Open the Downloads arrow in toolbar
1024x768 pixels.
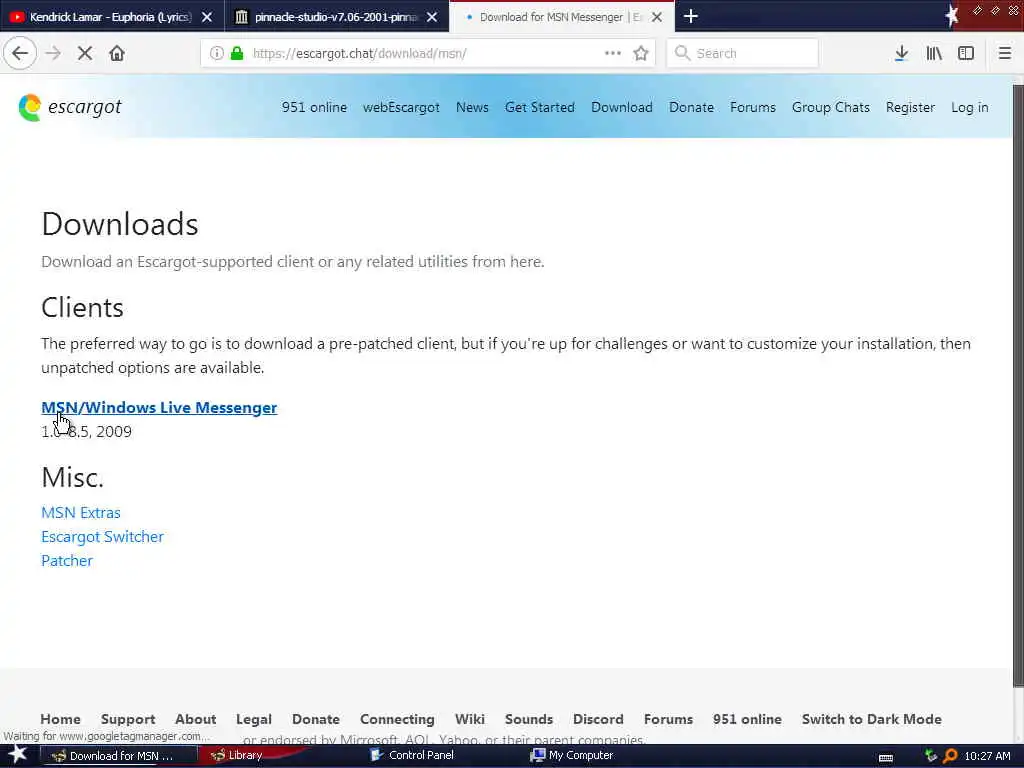[901, 53]
